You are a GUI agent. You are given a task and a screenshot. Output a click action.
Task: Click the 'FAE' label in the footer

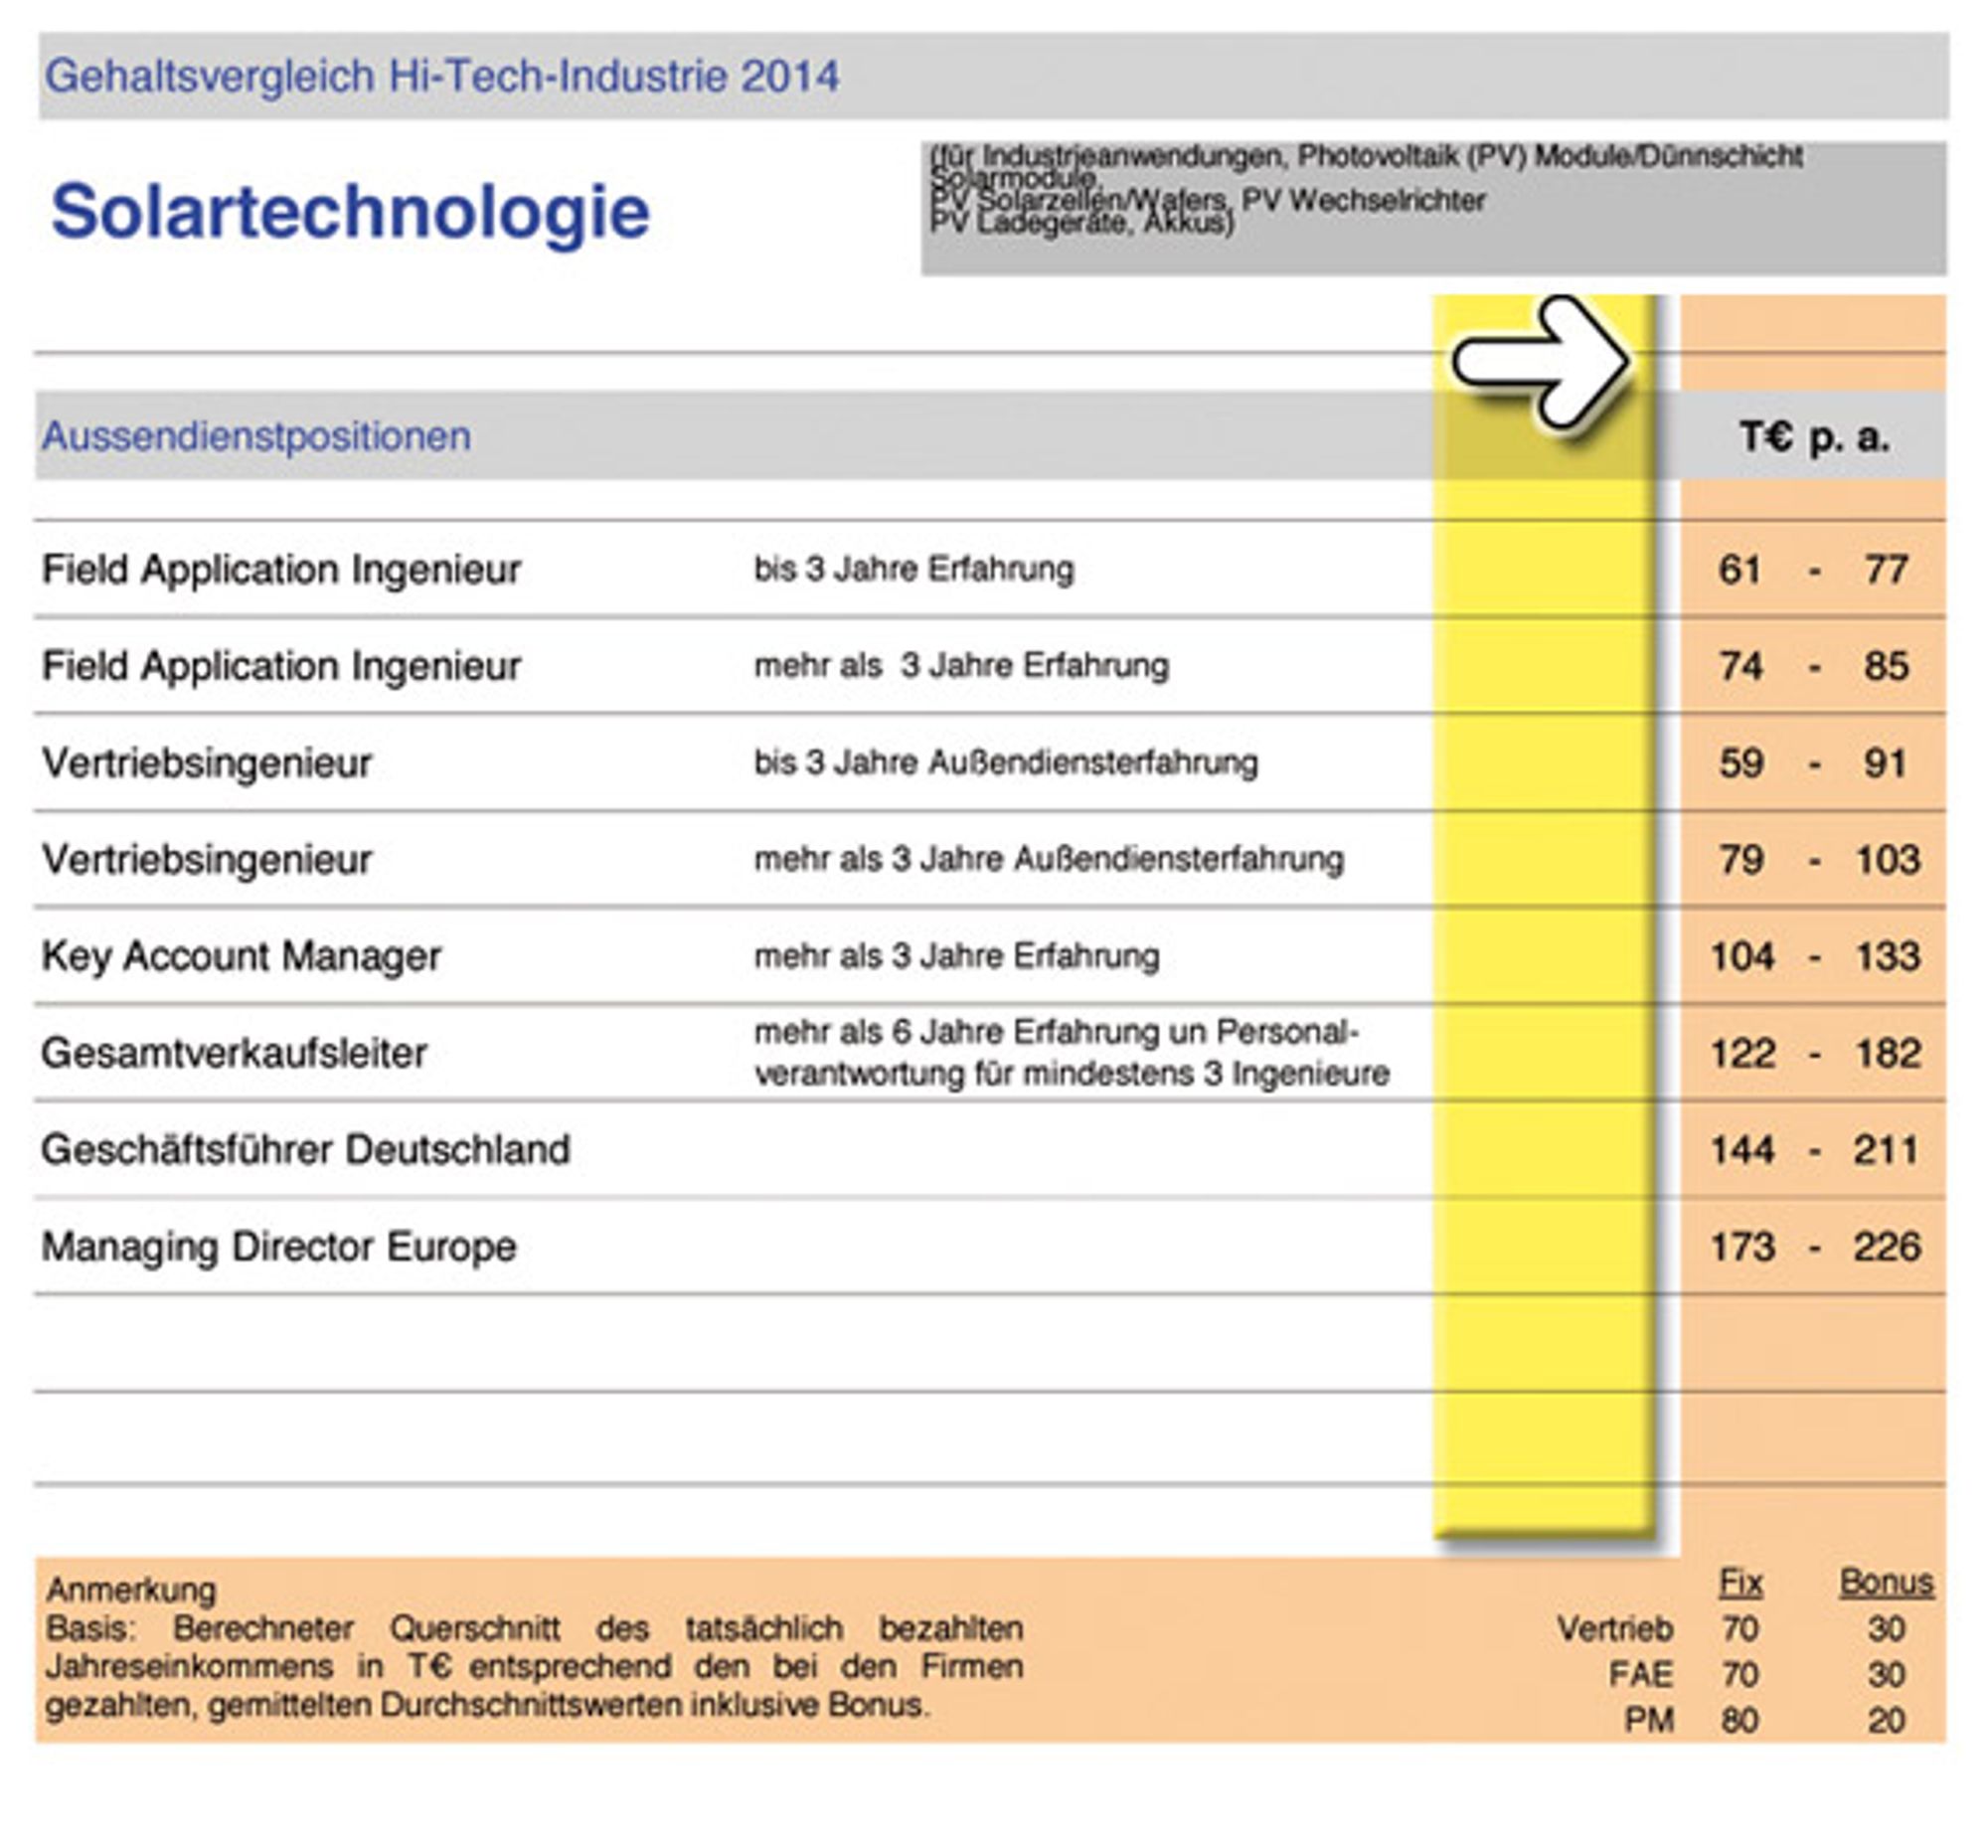[x=1641, y=1674]
